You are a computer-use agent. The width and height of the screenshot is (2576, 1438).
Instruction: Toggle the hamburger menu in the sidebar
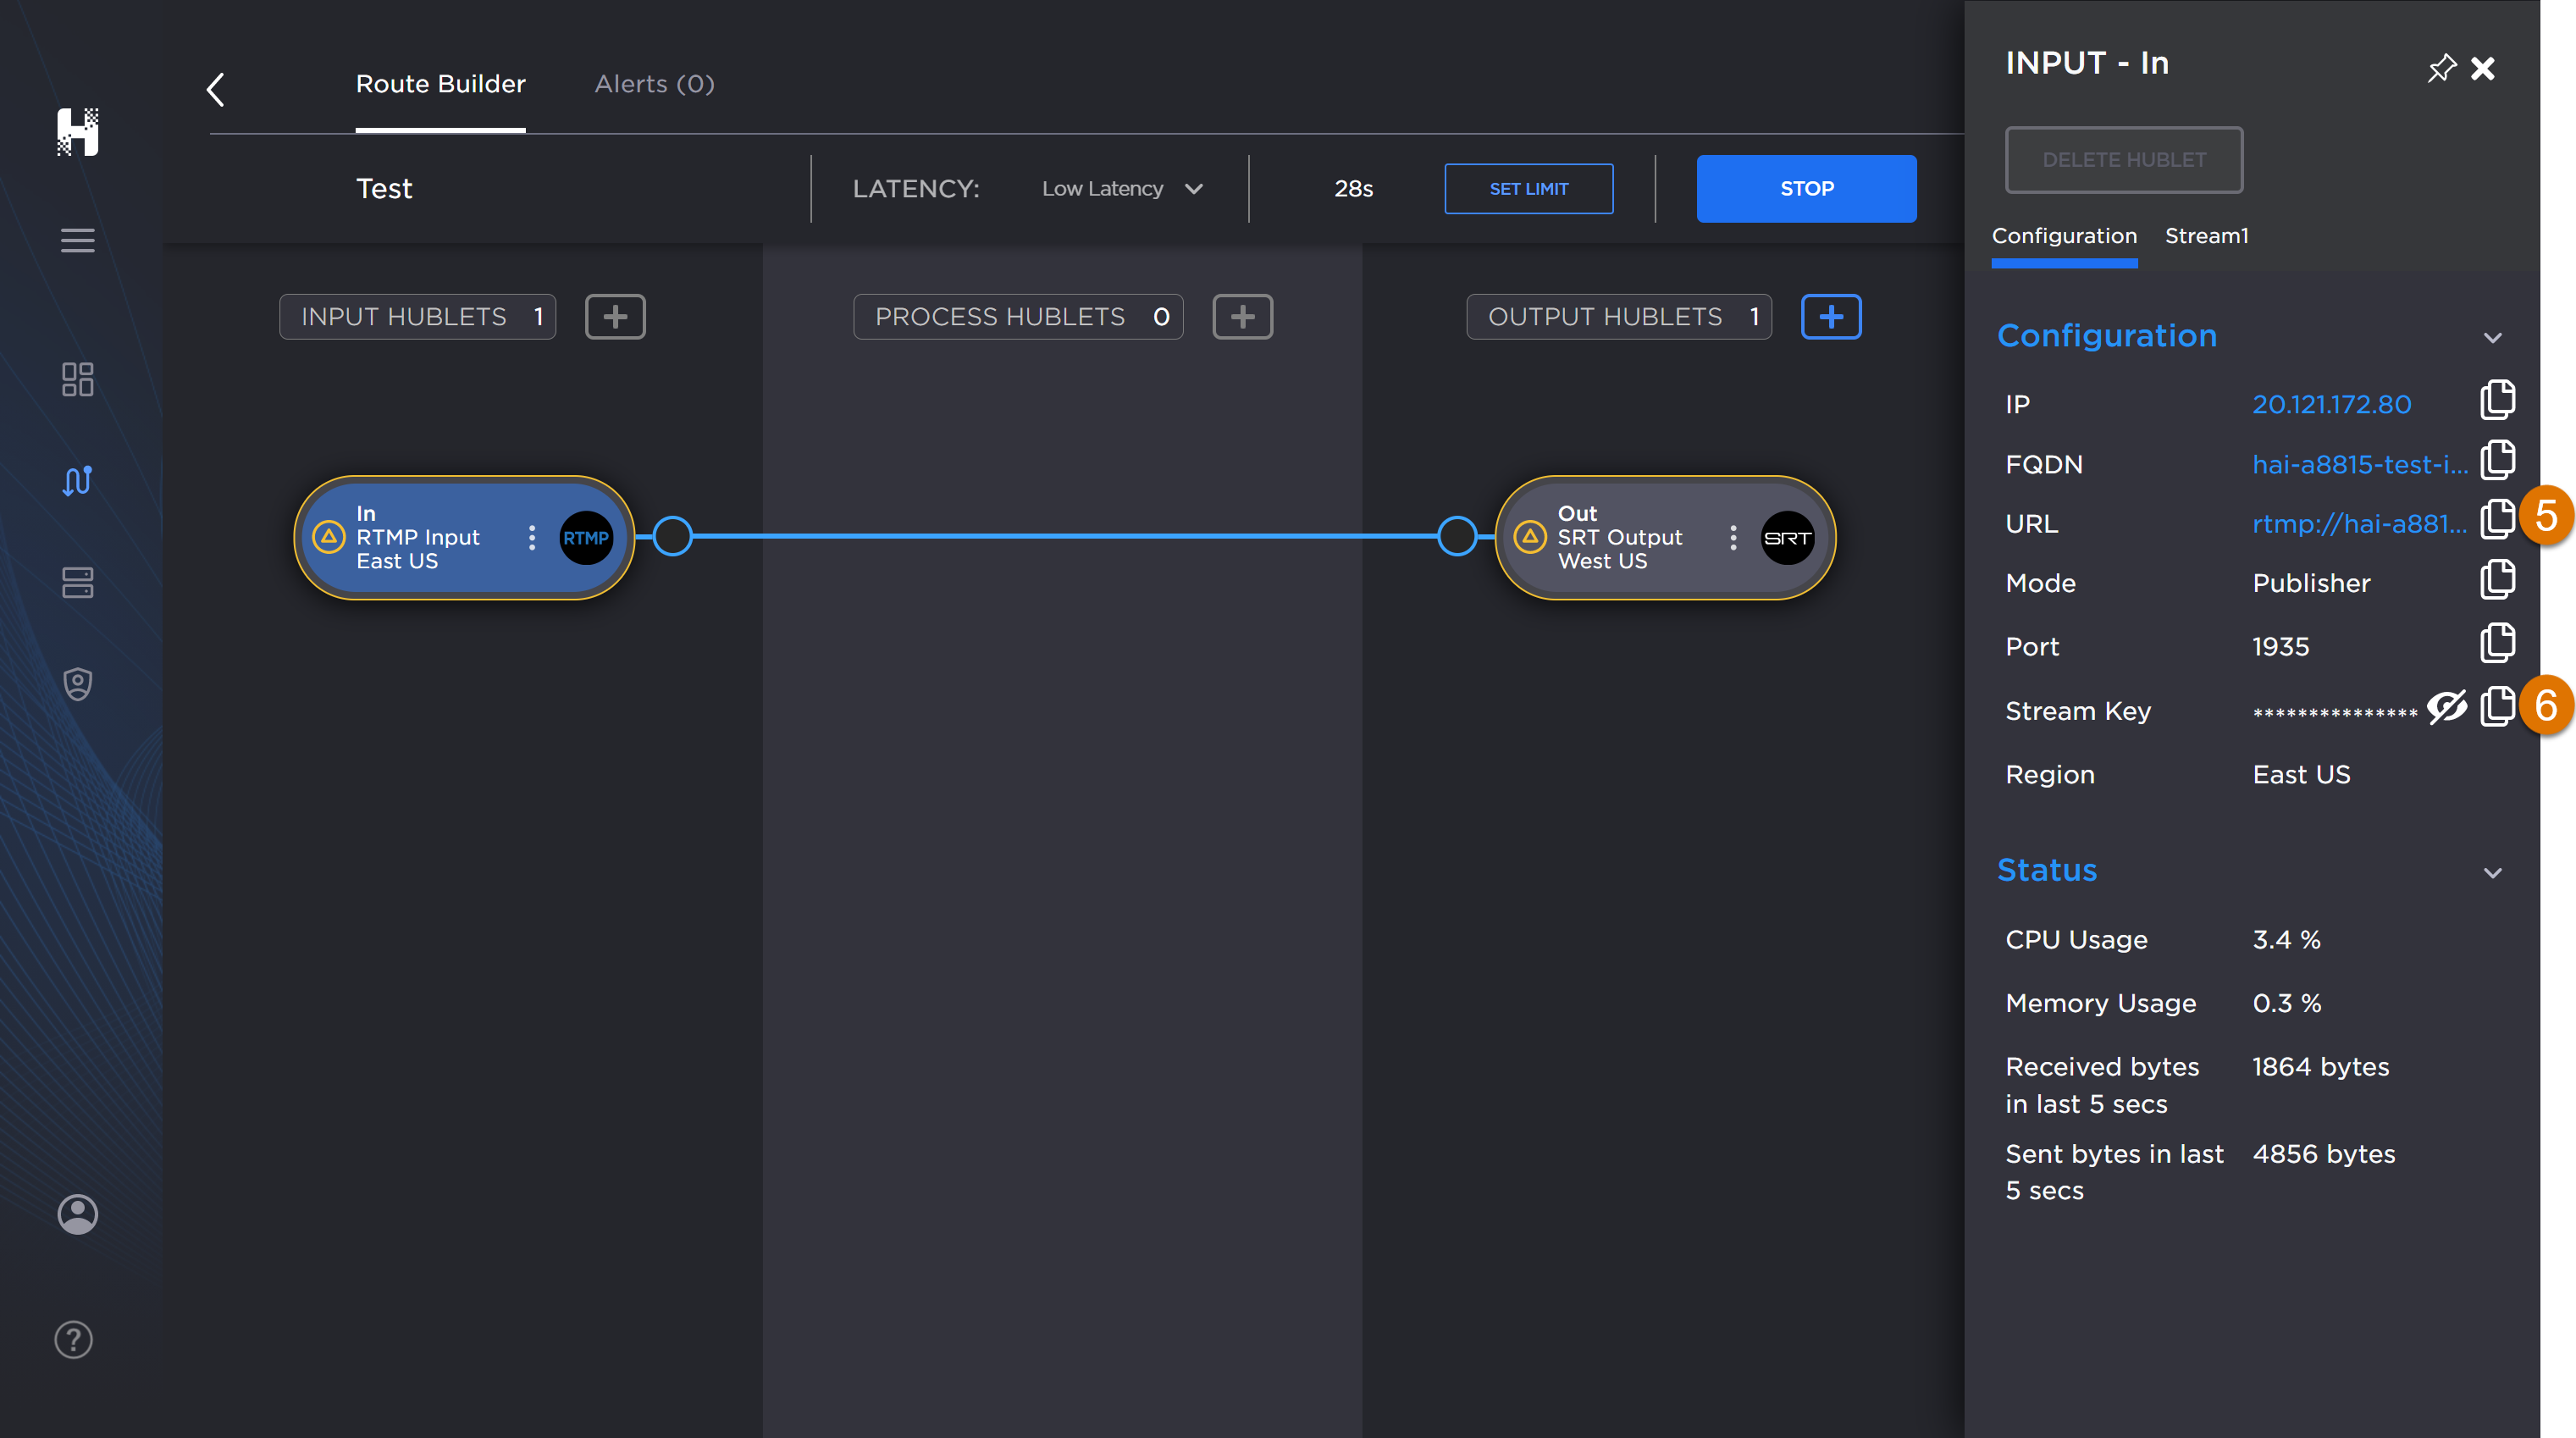(77, 240)
